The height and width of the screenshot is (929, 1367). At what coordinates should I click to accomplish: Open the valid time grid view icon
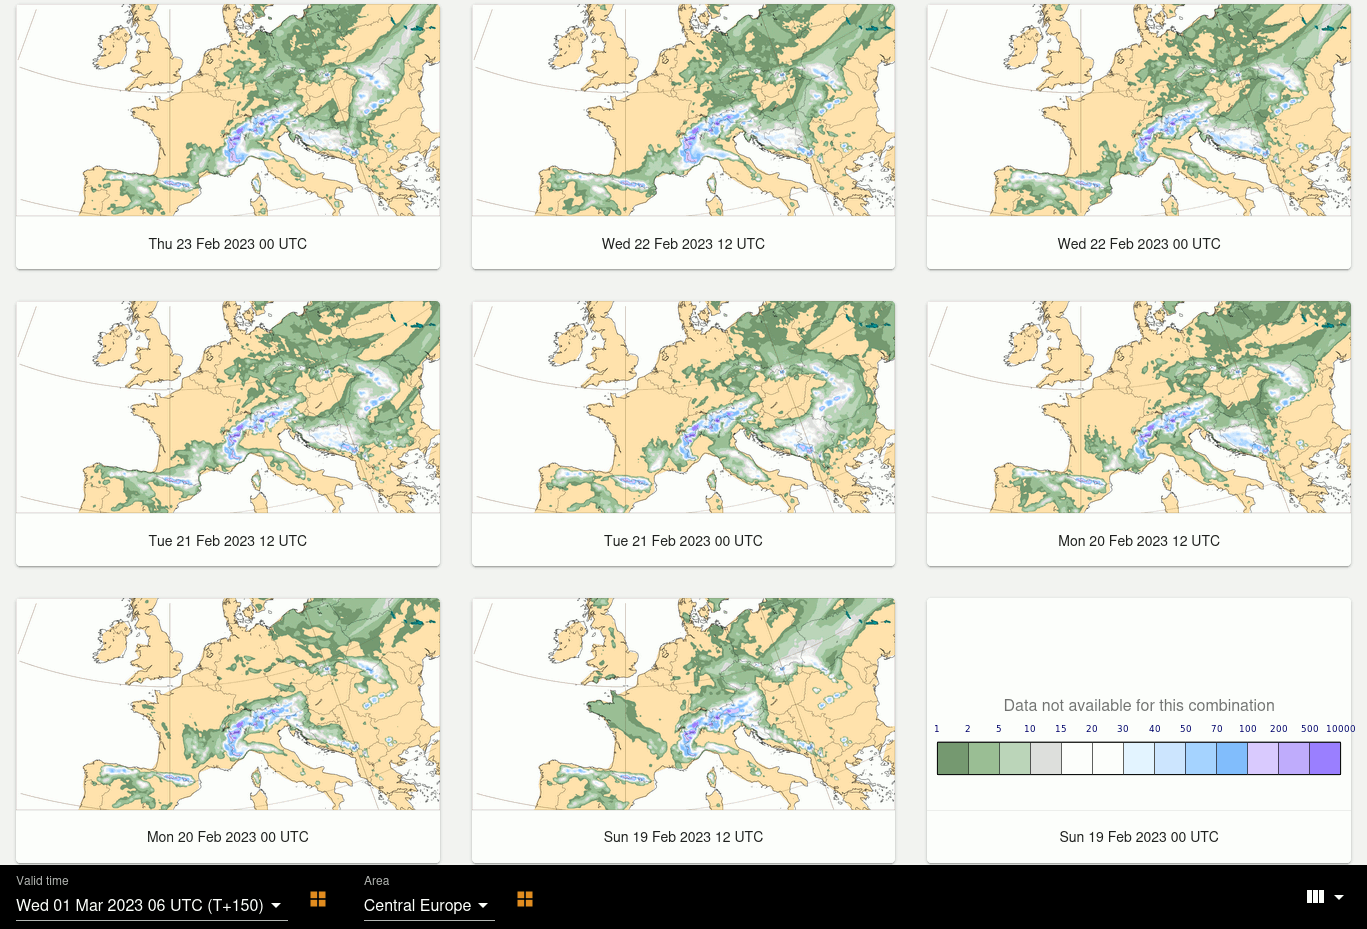pyautogui.click(x=318, y=899)
